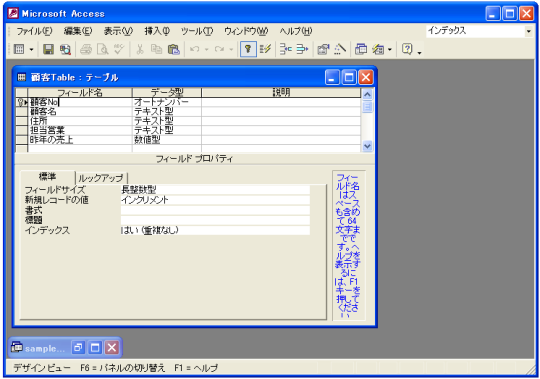Click the row selector beside 昨年の売上
The width and height of the screenshot is (540, 379).
pyautogui.click(x=21, y=139)
